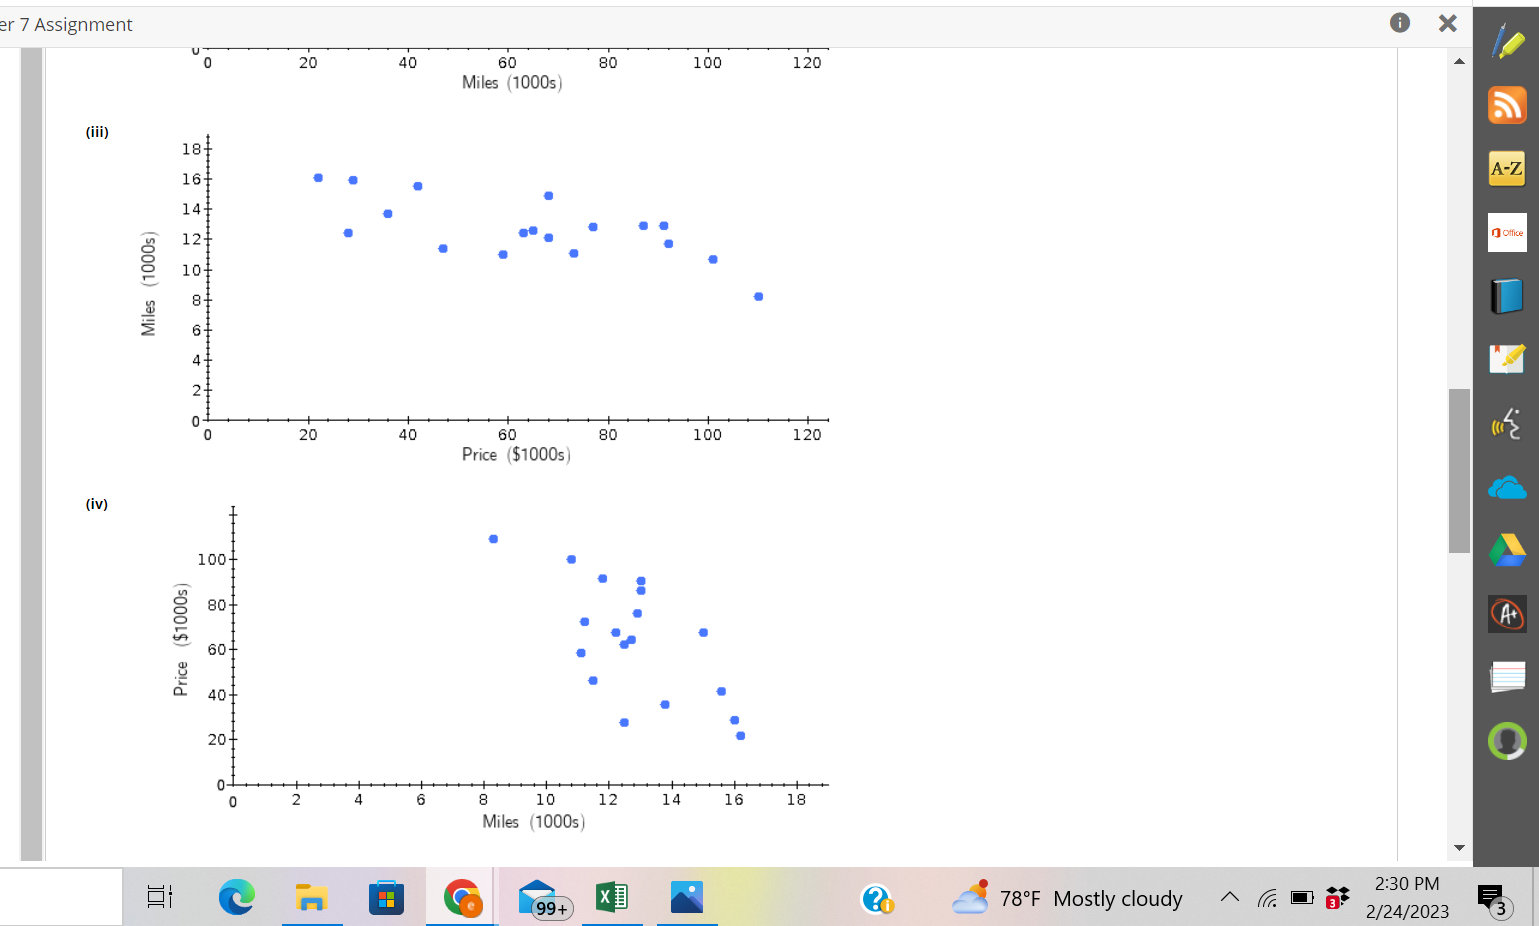The image size is (1539, 926).
Task: Open Mail with the 99+ badge
Action: [543, 898]
